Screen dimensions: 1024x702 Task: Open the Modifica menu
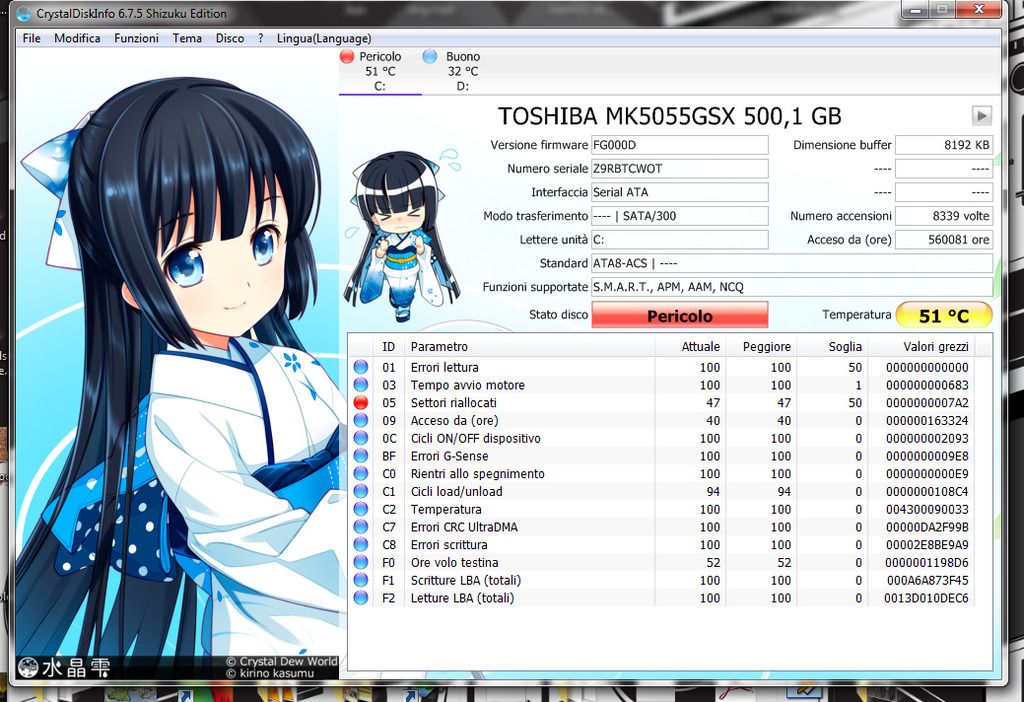click(77, 38)
